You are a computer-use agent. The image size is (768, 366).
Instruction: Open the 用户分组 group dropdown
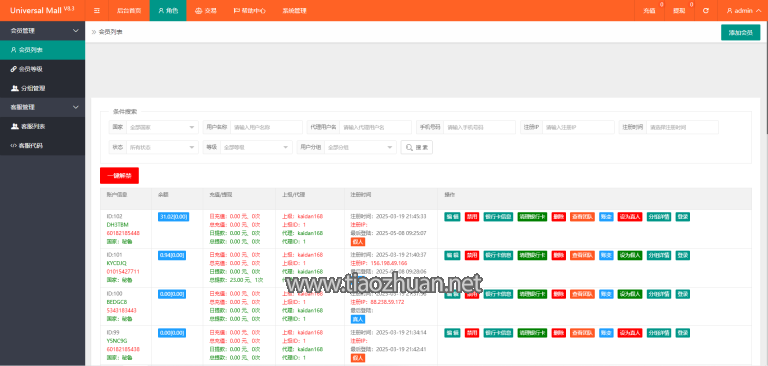point(360,147)
